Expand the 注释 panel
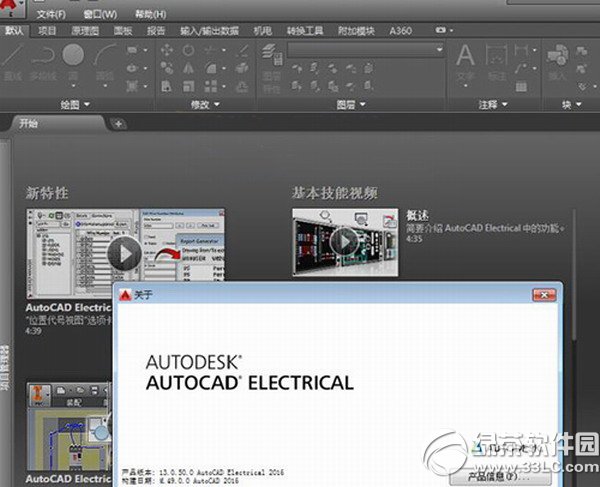The image size is (600, 487). coord(493,104)
